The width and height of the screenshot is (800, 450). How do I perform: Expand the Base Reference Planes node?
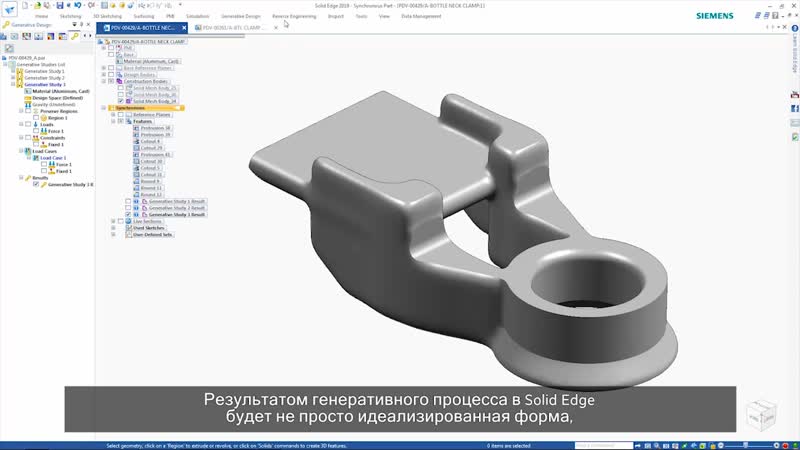104,68
